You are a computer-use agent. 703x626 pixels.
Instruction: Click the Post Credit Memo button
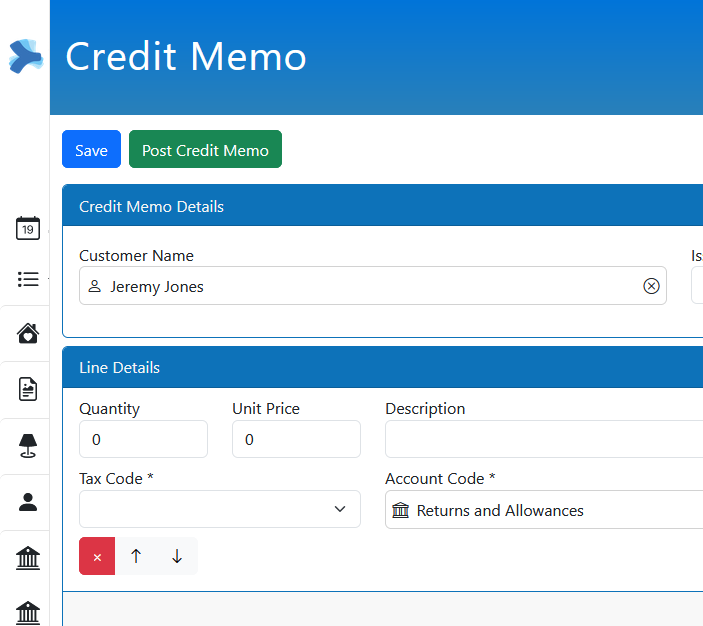coord(205,150)
